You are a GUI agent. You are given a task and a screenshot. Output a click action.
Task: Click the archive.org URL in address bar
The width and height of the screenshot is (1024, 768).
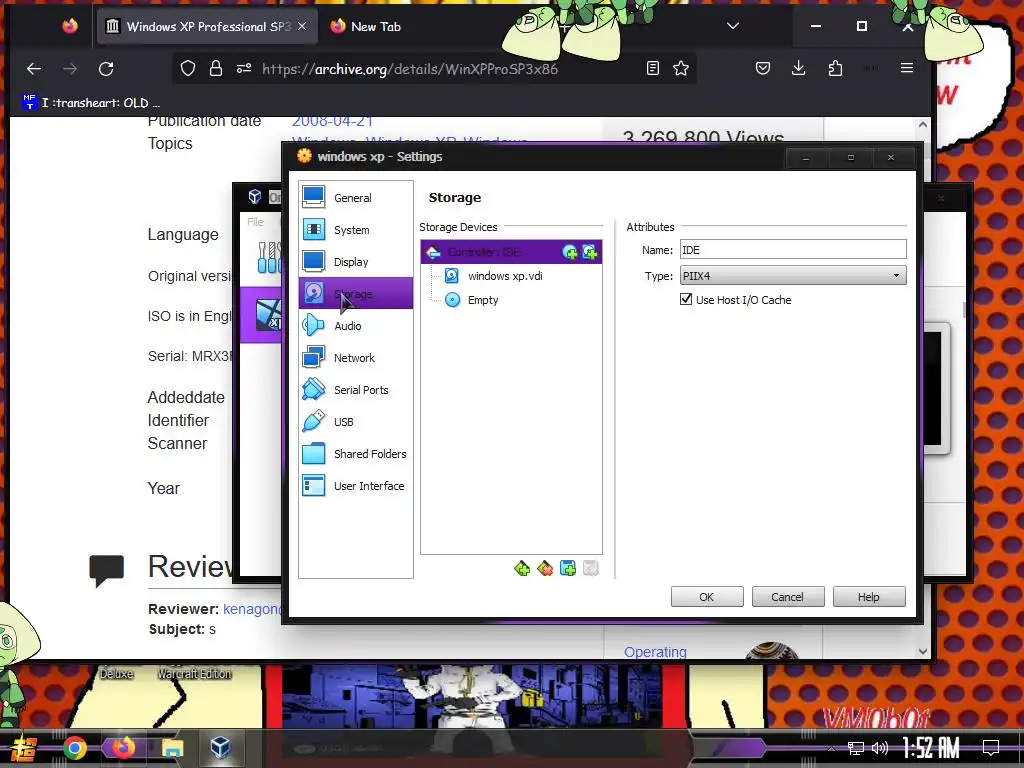(410, 69)
